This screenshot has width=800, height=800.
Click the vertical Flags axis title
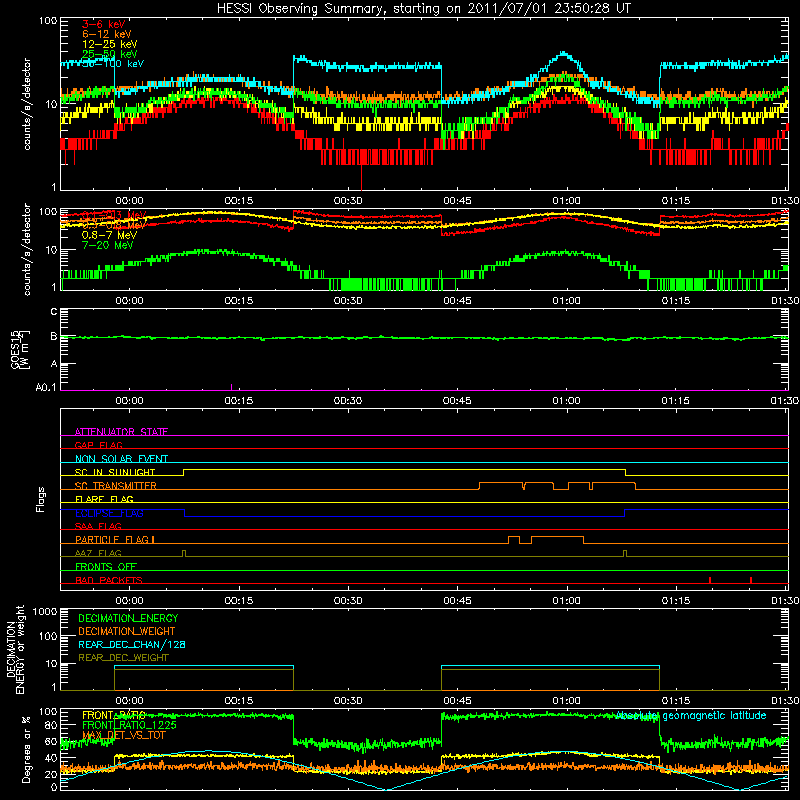pyautogui.click(x=41, y=499)
